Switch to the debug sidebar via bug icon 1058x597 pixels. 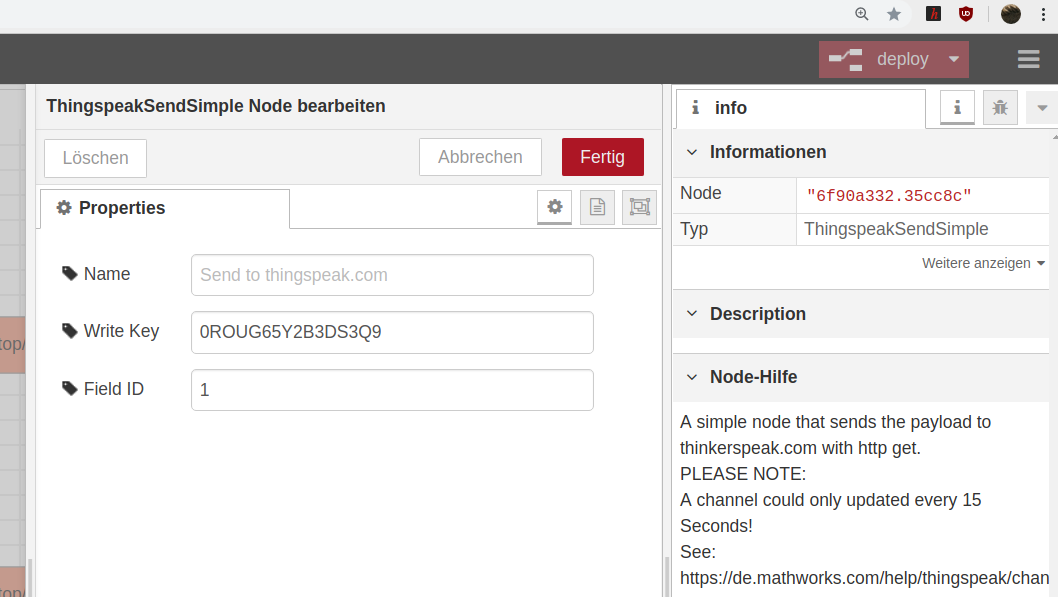pos(1000,107)
